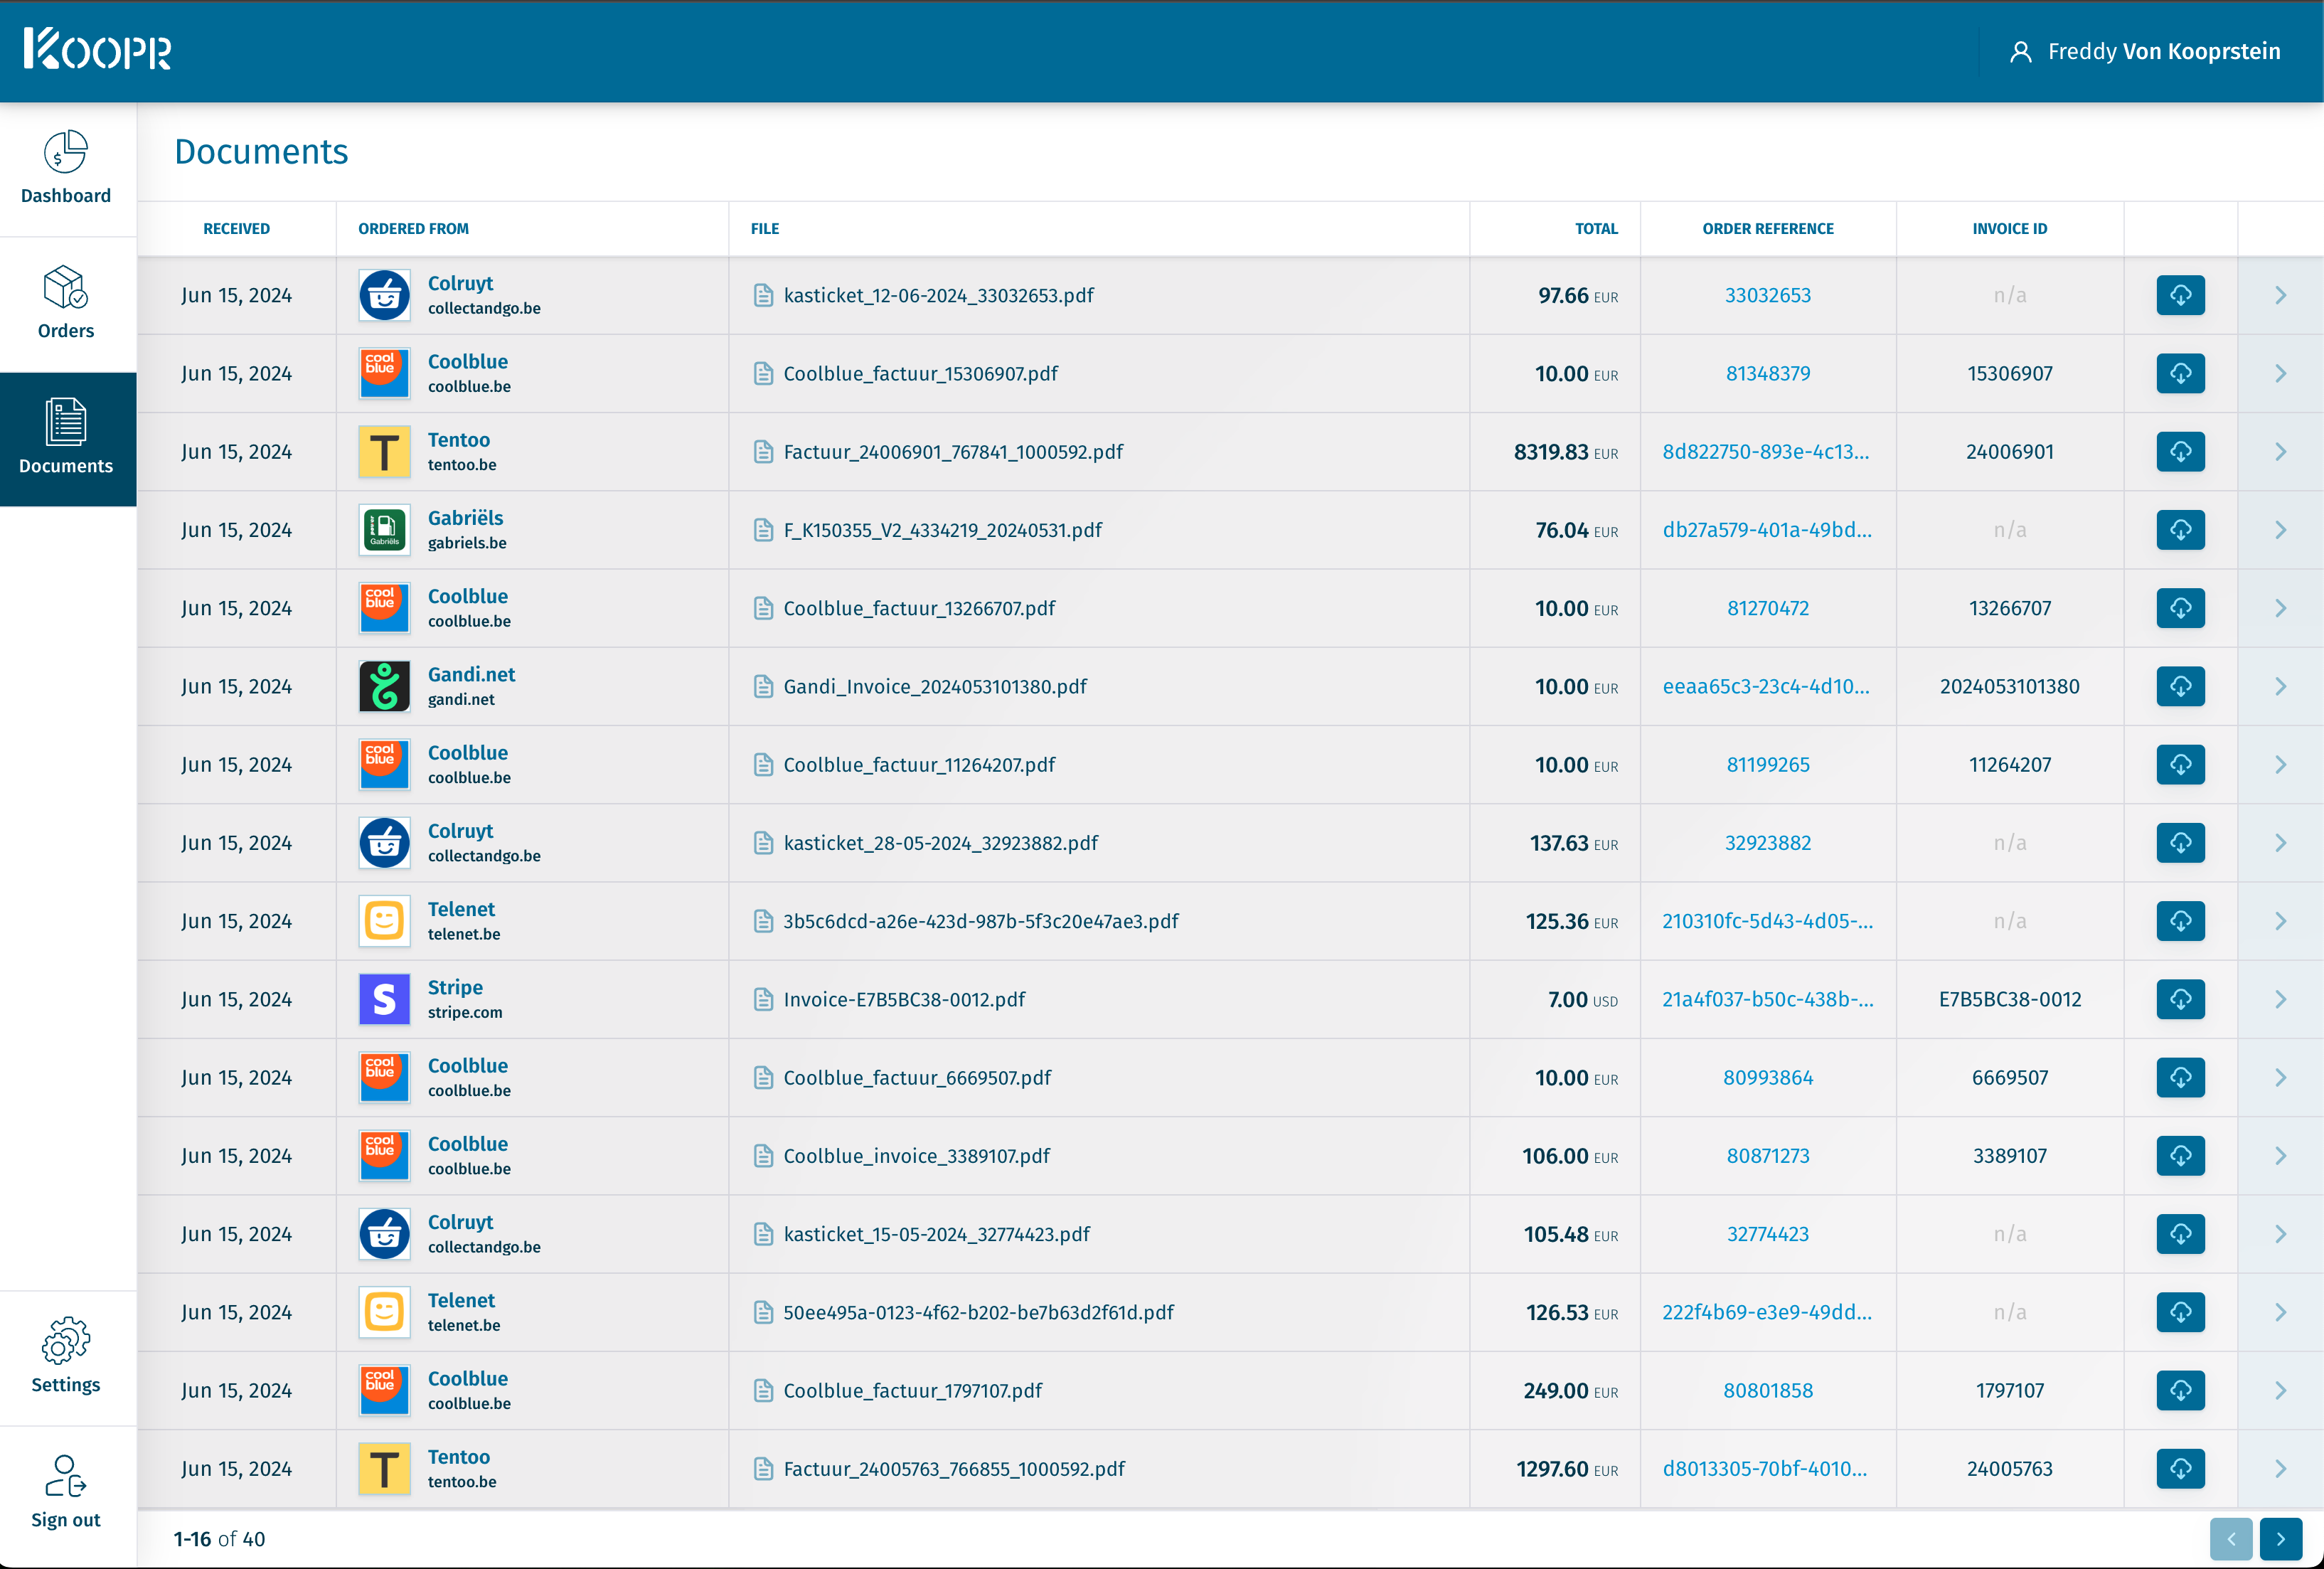Download Invoice-E7B5BC38-0012.pdf cloud icon
This screenshot has width=2324, height=1569.
(x=2180, y=999)
